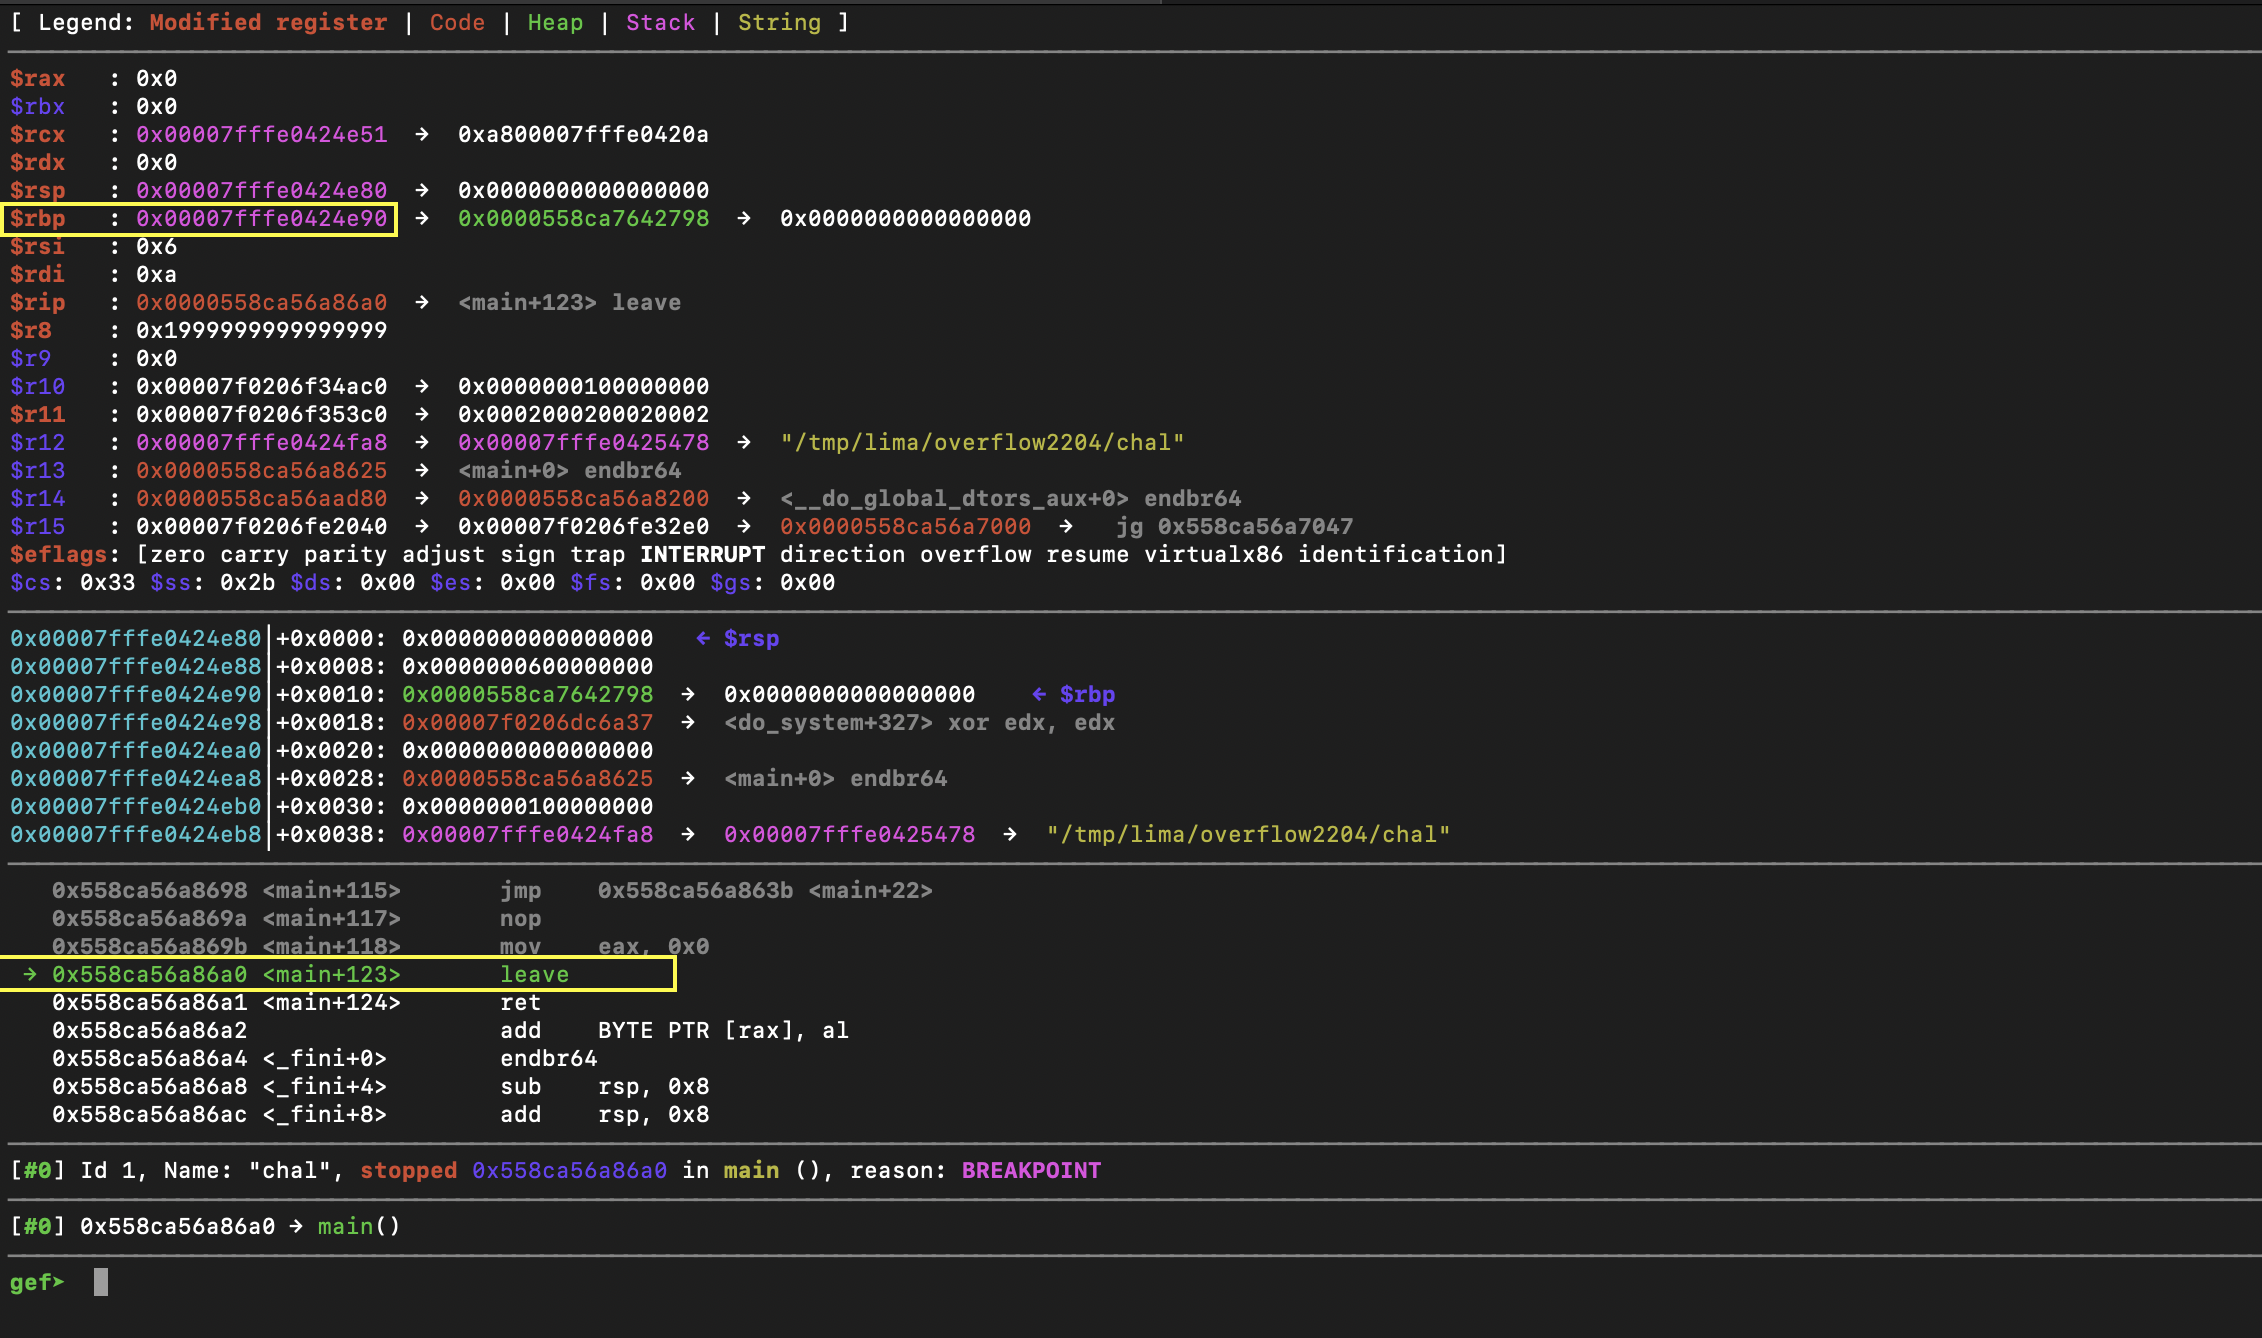
Task: Click stack pointer 0x00007fffe0424fa8 at +0x0038
Action: point(528,834)
